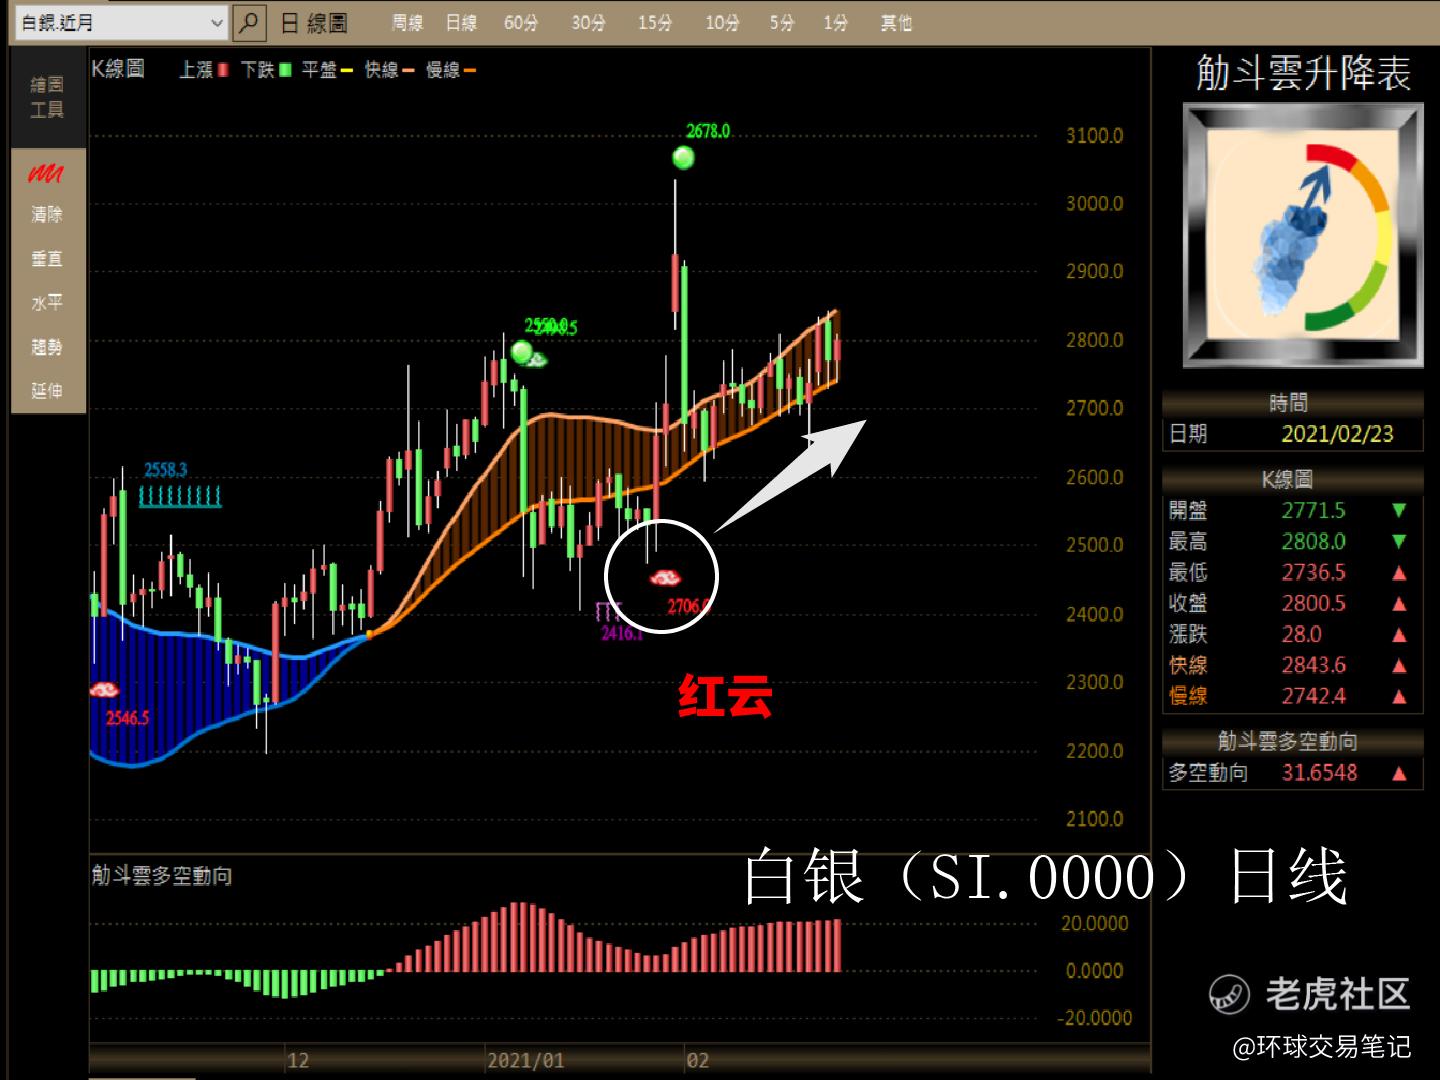1440x1080 pixels.
Task: Click the 多空動向 value 31.6548
Action: (1319, 773)
